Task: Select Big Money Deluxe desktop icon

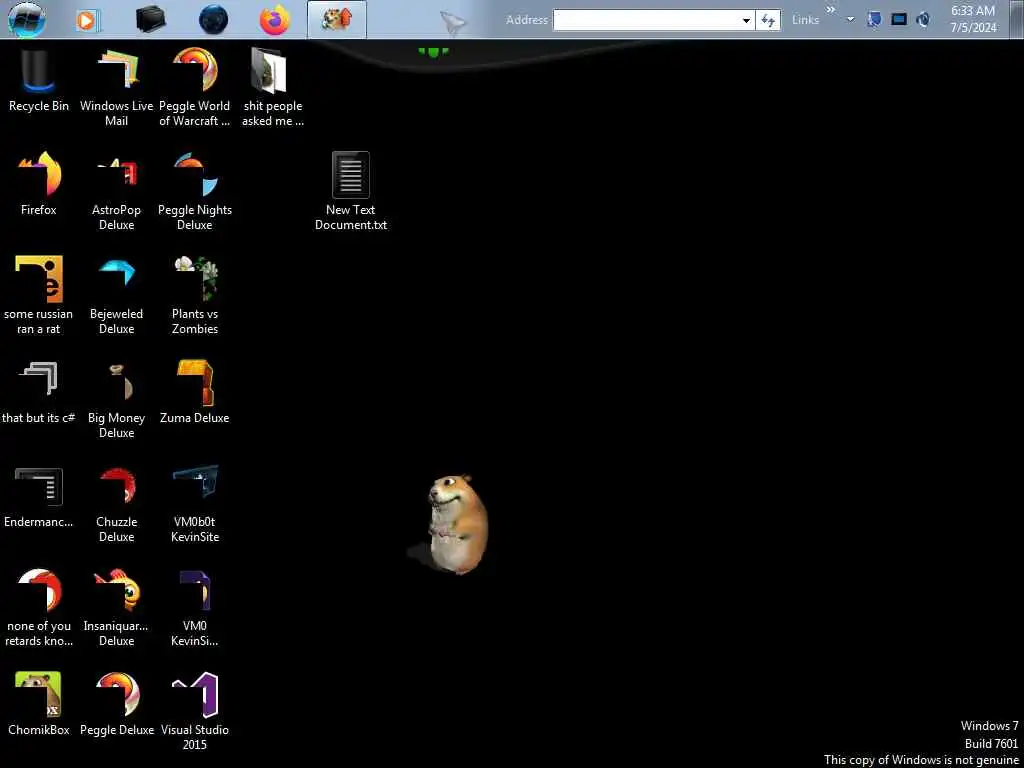Action: (x=117, y=400)
